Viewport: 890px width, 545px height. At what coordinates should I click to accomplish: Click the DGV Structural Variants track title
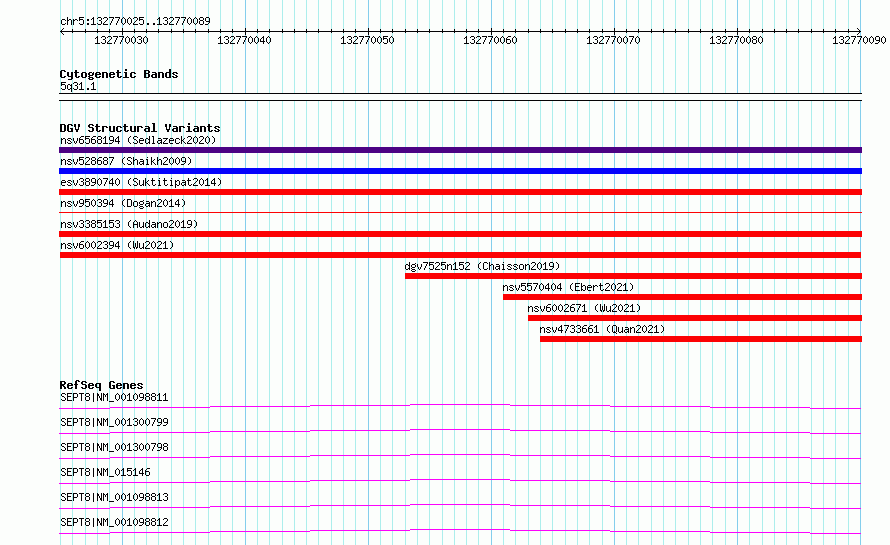(140, 128)
